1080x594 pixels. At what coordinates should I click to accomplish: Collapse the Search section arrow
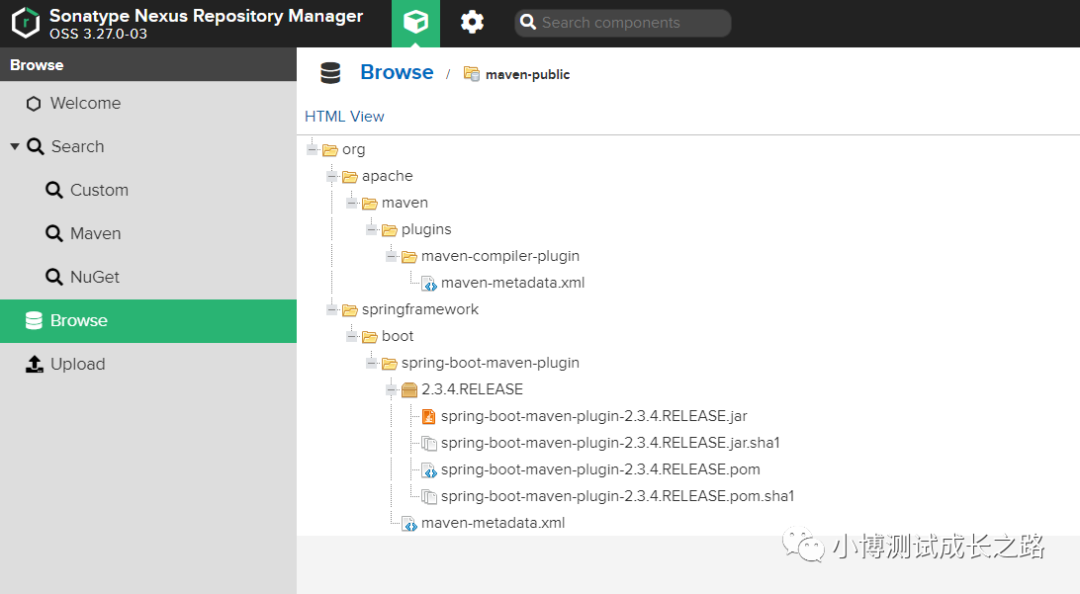15,147
